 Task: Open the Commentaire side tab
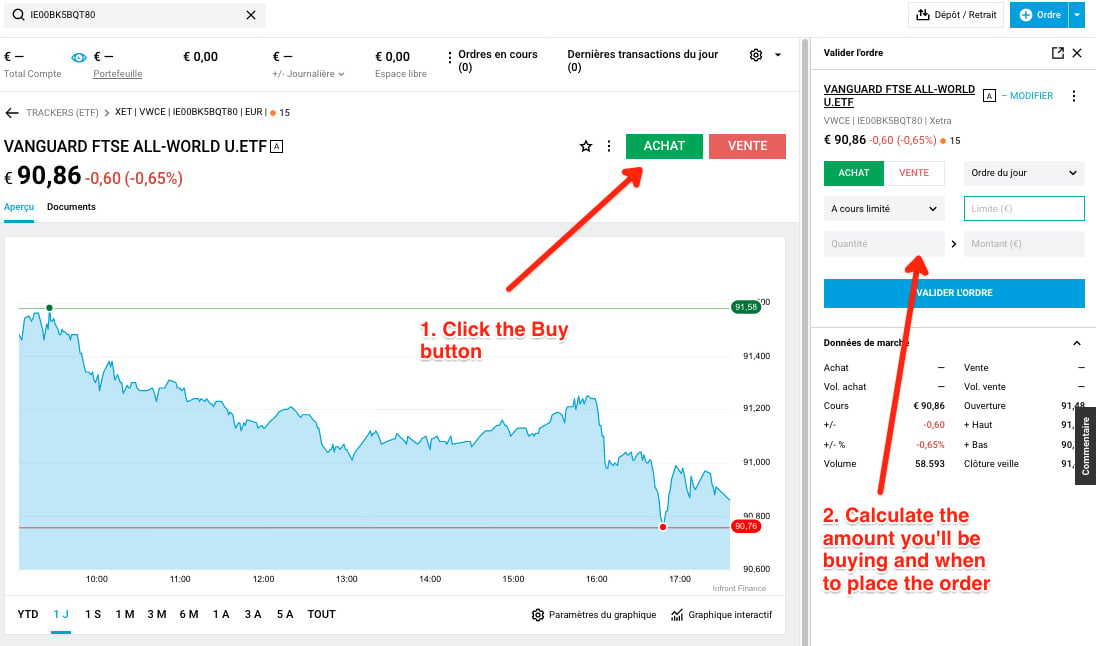click(1086, 446)
